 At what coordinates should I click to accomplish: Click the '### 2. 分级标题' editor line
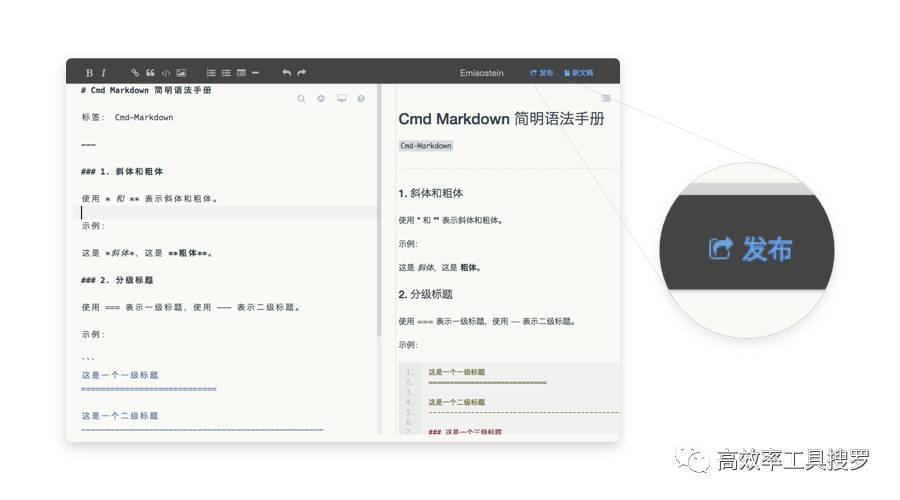(x=117, y=280)
